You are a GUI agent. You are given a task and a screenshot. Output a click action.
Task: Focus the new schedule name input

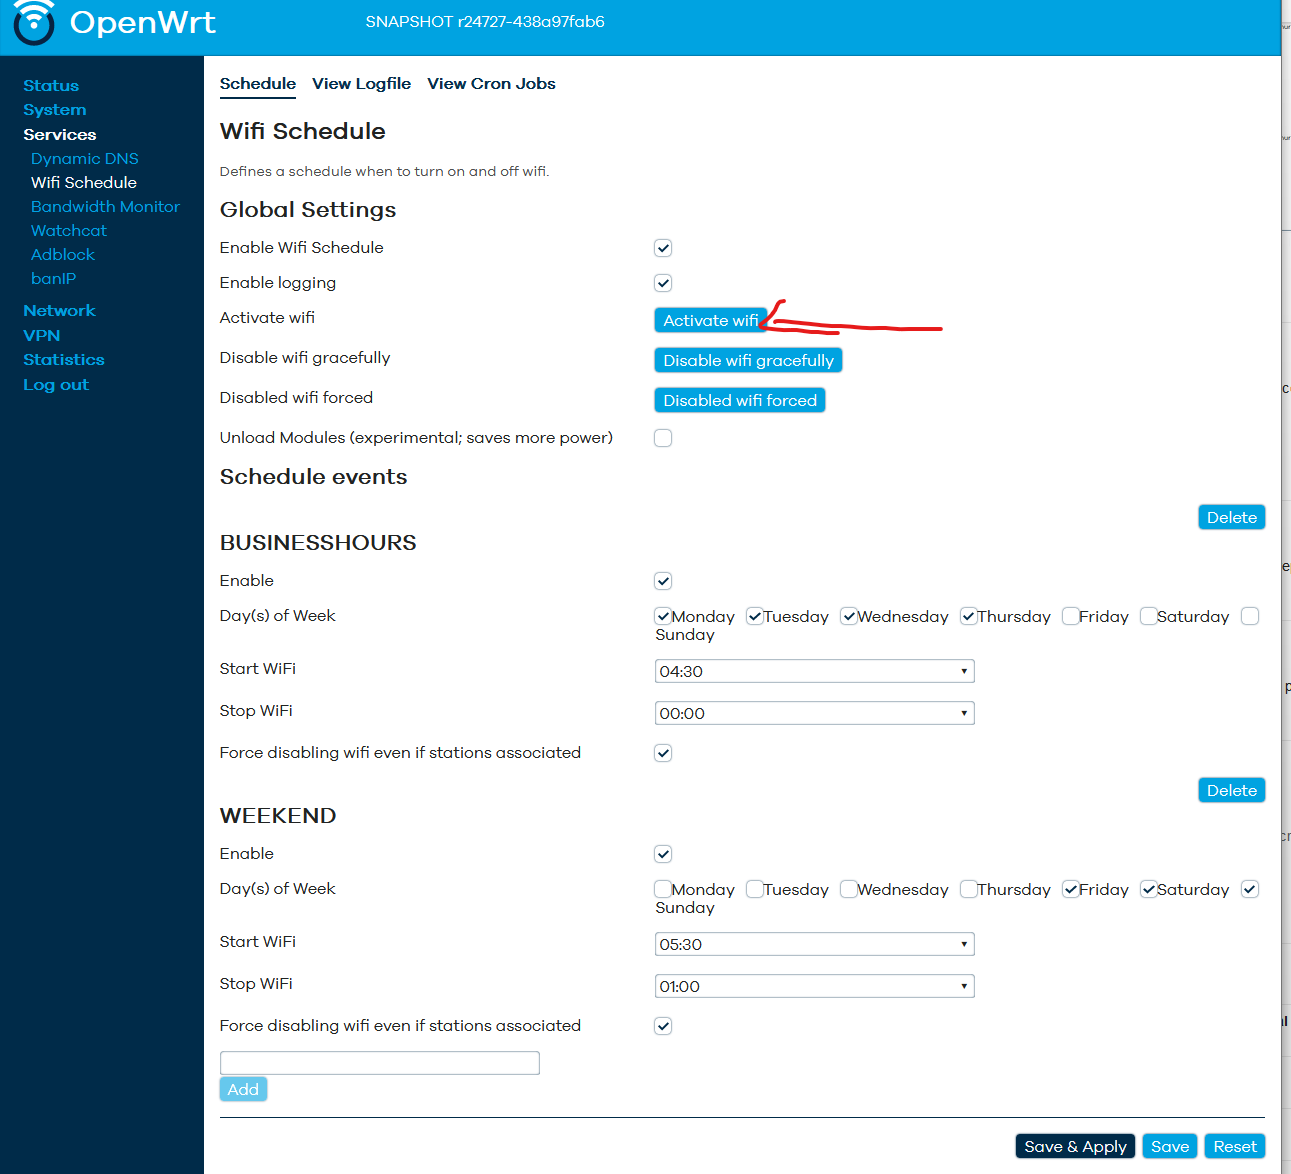380,1063
